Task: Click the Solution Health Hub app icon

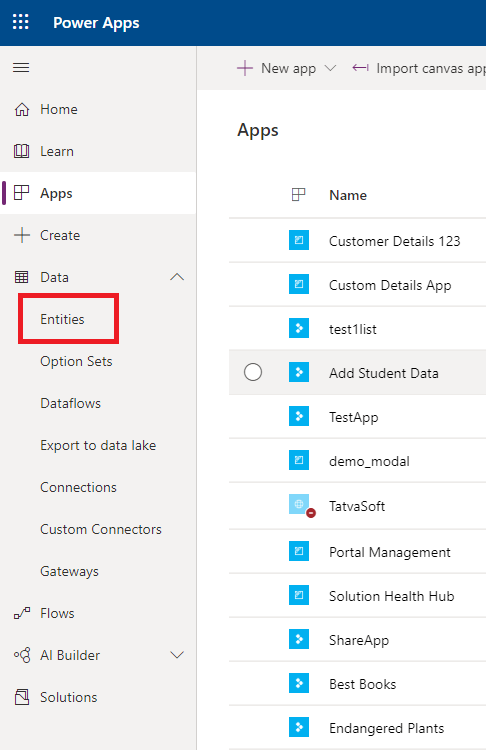Action: 299,595
